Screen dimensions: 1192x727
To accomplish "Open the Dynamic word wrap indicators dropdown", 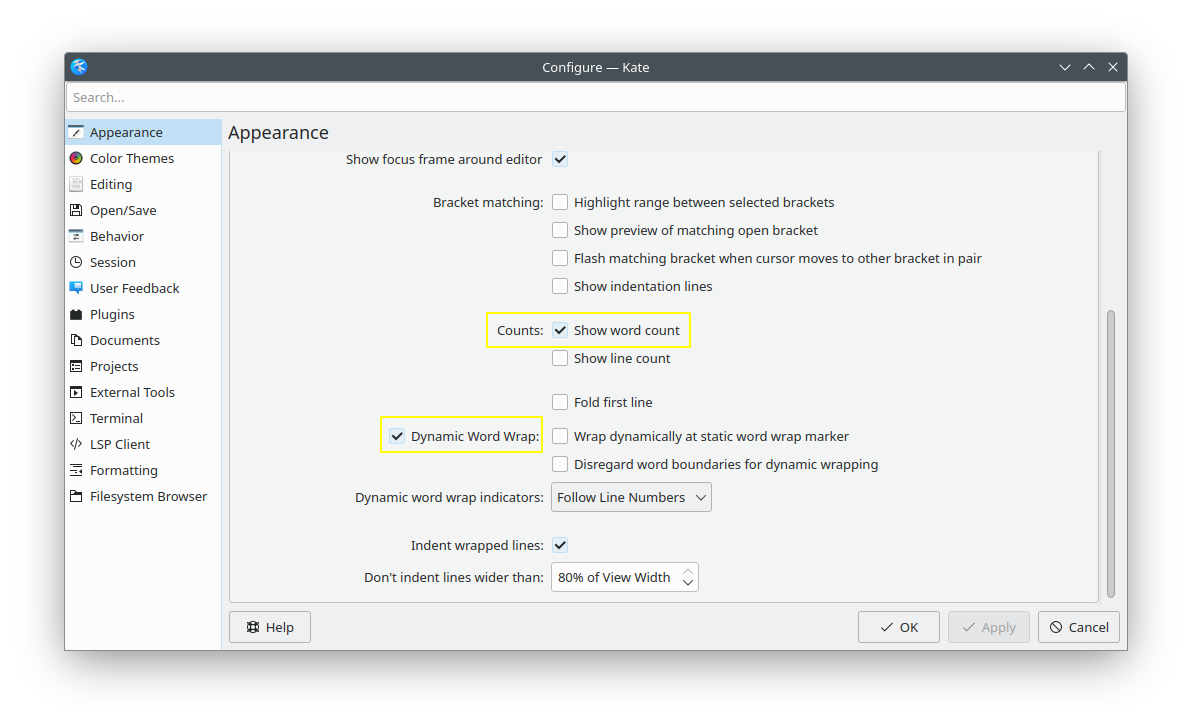I will (x=631, y=497).
